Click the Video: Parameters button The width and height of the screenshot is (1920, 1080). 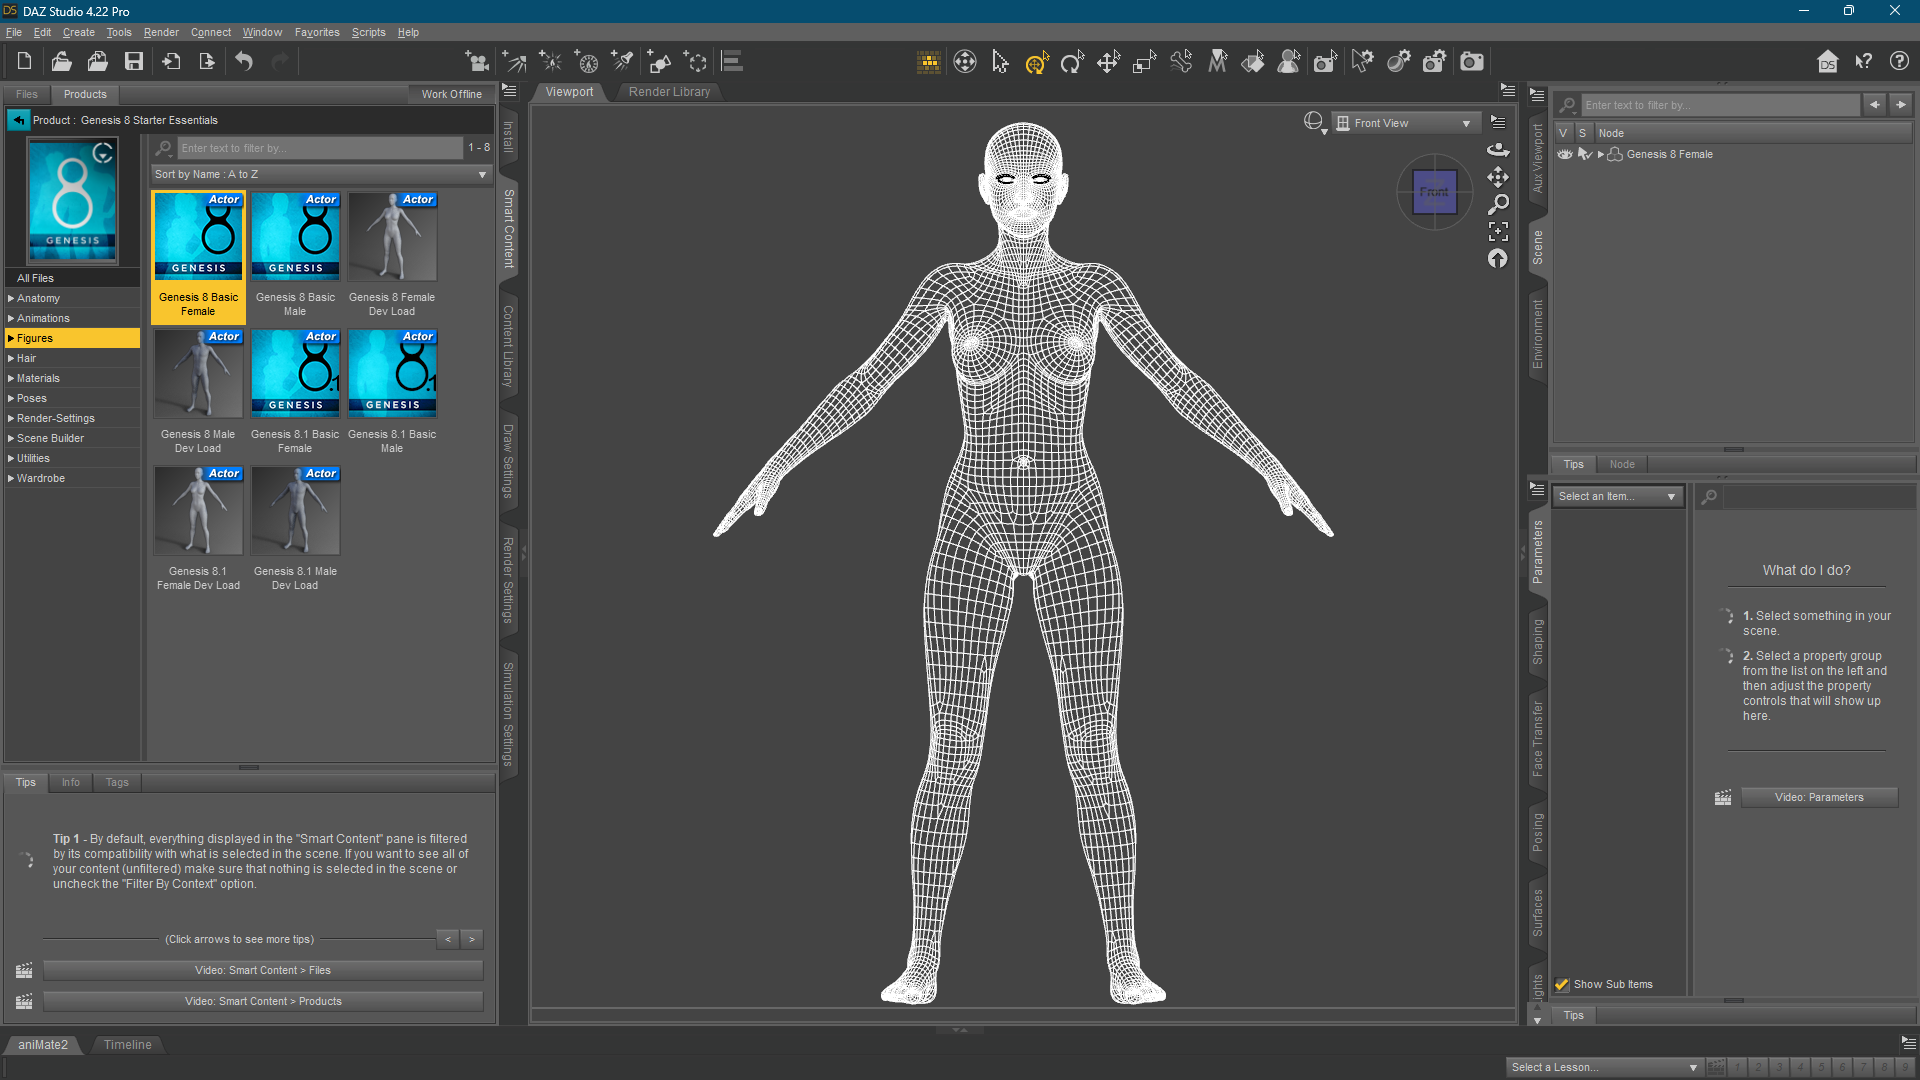[x=1818, y=797]
